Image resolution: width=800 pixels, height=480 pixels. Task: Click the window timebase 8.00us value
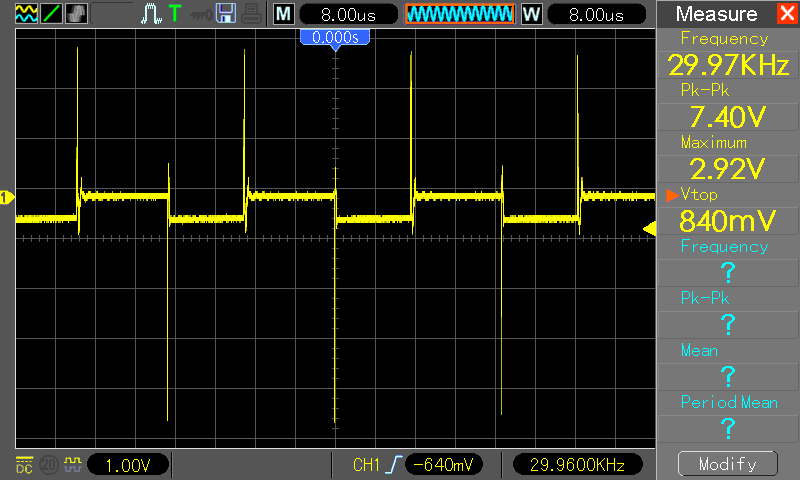click(596, 14)
